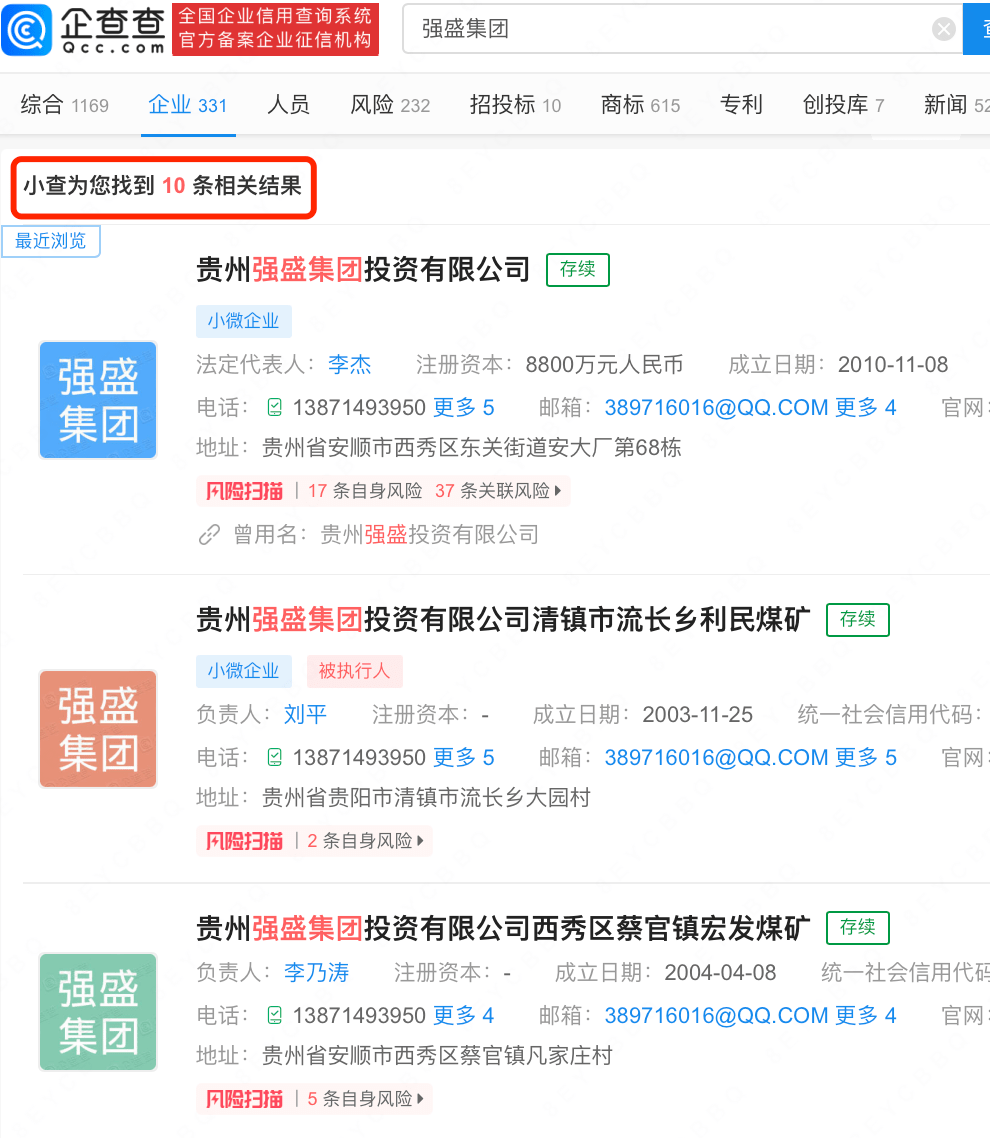
Task: Click former name 贵州强盛投资有限公司
Action: 430,535
